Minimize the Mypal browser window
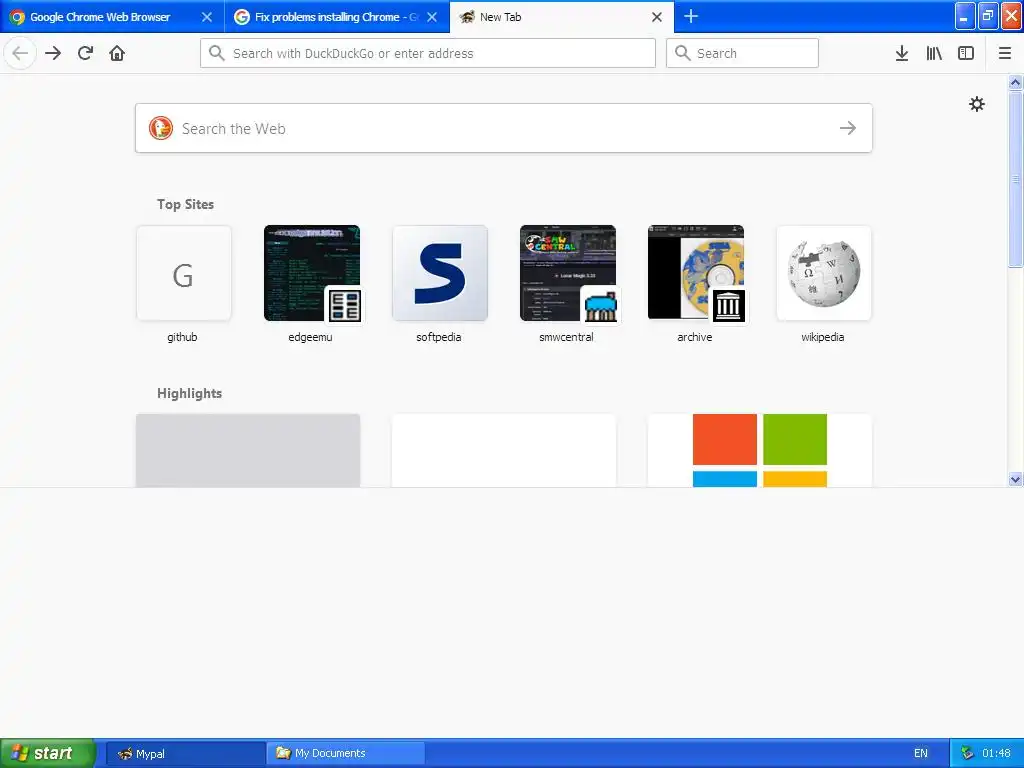Viewport: 1024px width, 768px height. coord(965,16)
